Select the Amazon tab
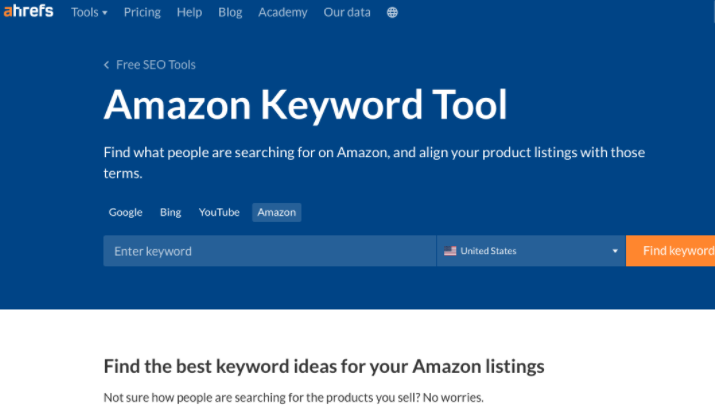This screenshot has width=715, height=408. (276, 212)
